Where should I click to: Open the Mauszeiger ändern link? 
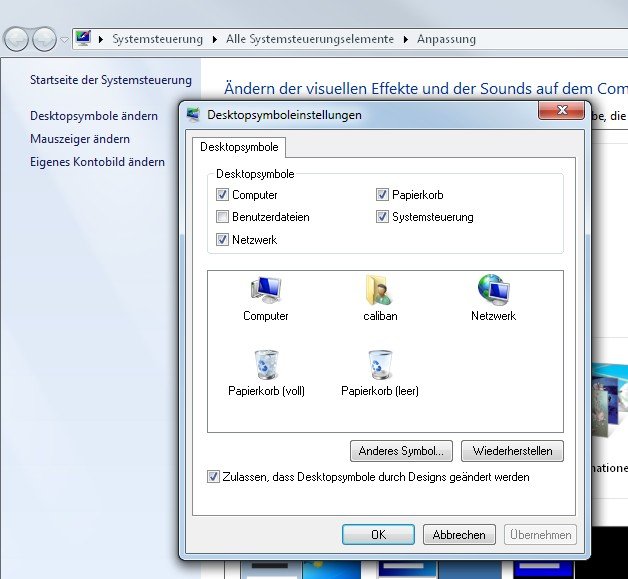pyautogui.click(x=80, y=139)
